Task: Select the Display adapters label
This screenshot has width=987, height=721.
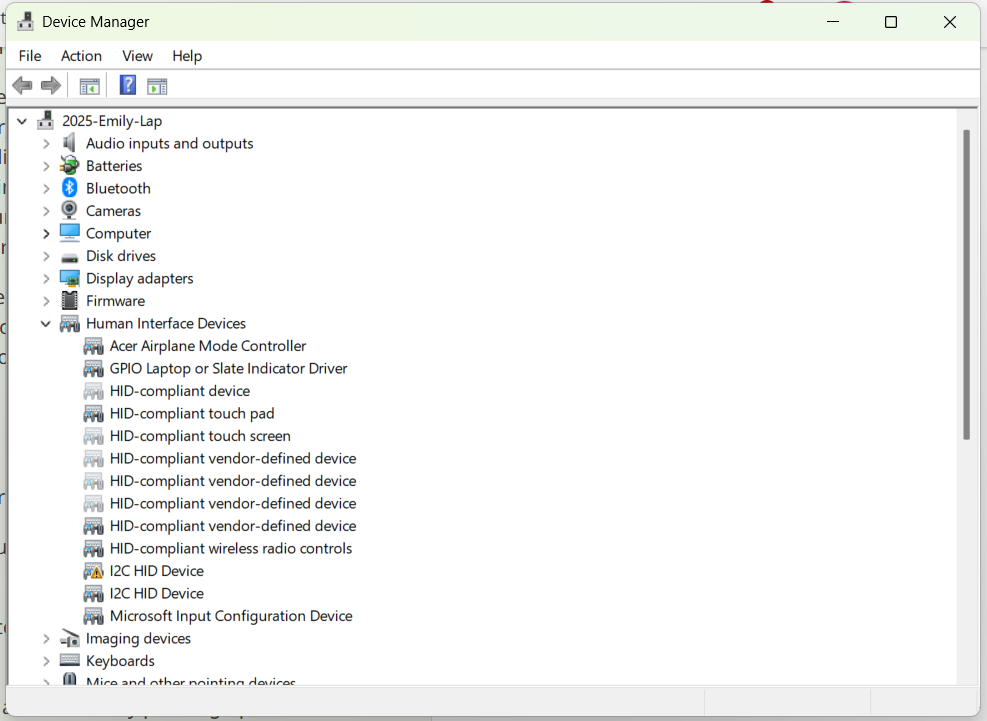Action: pos(140,278)
